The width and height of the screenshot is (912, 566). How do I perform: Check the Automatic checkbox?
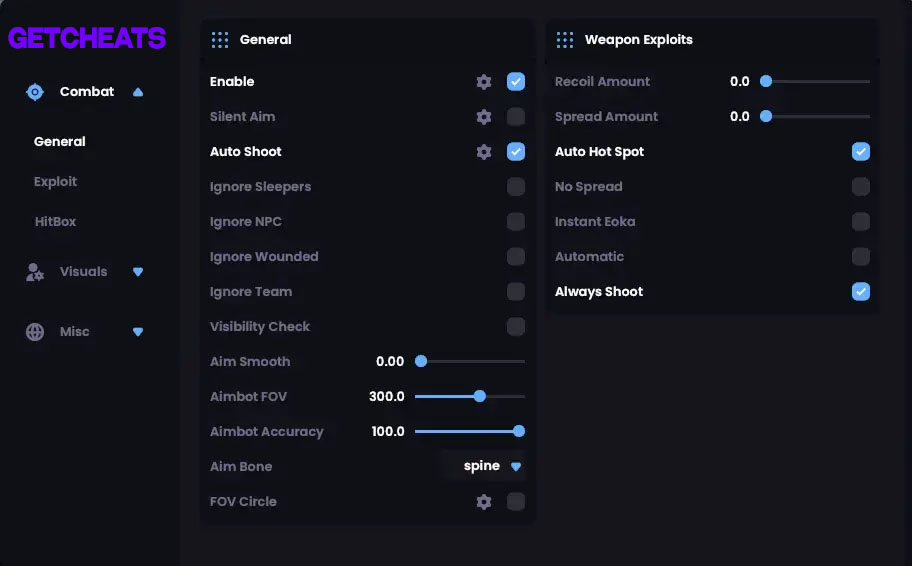point(861,257)
